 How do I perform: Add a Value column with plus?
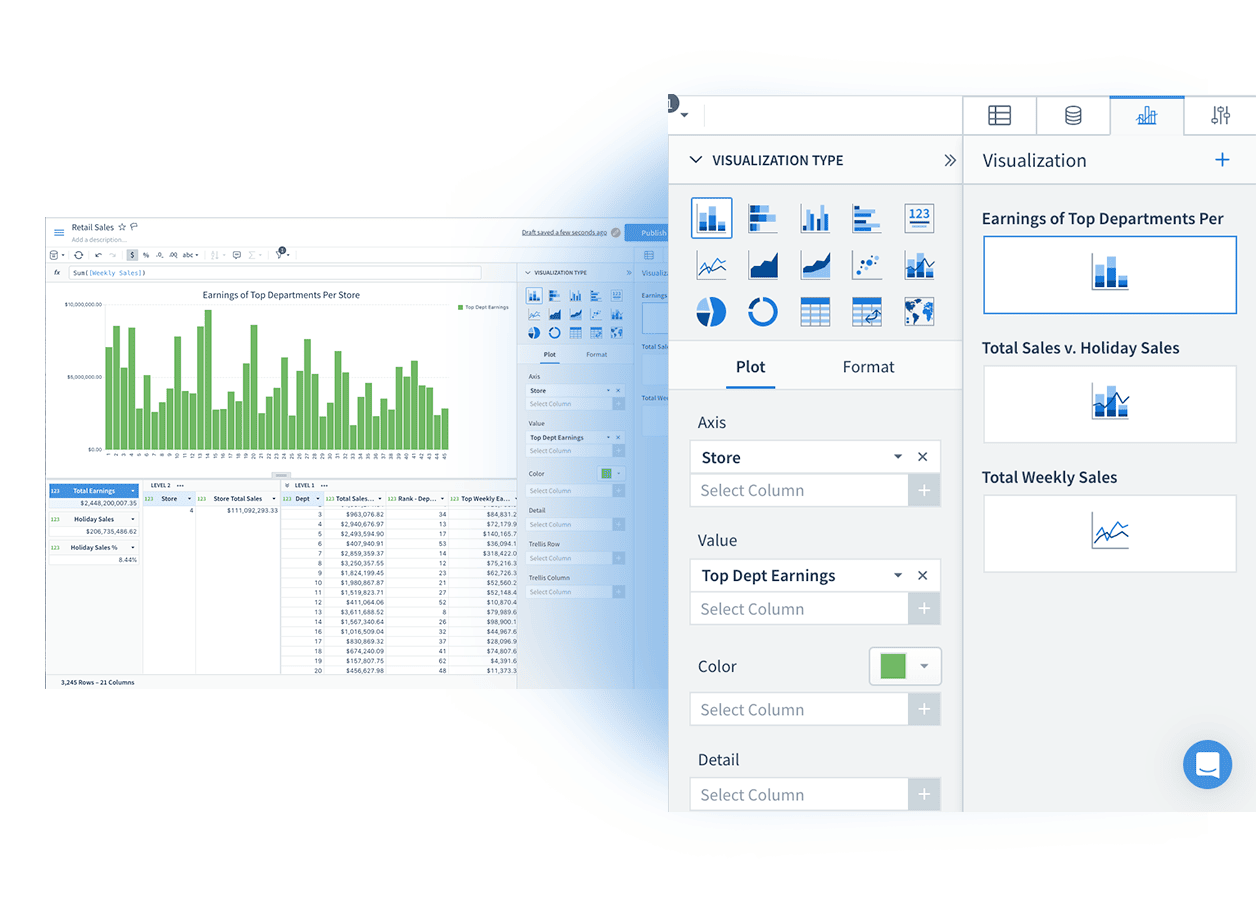point(924,609)
